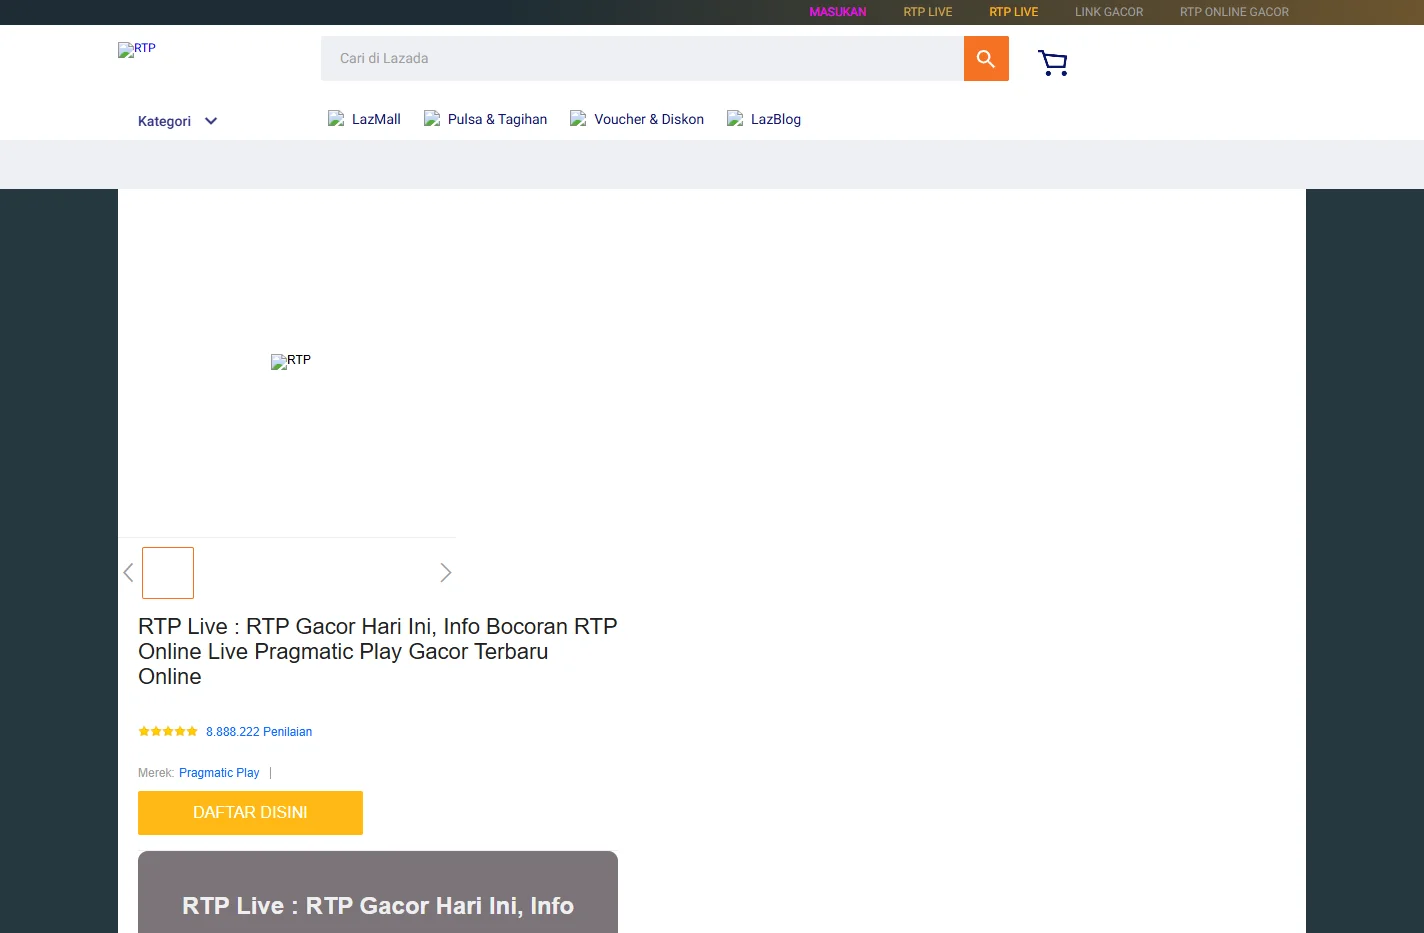Click the LazMall broken image icon
This screenshot has width=1424, height=933.
click(336, 118)
